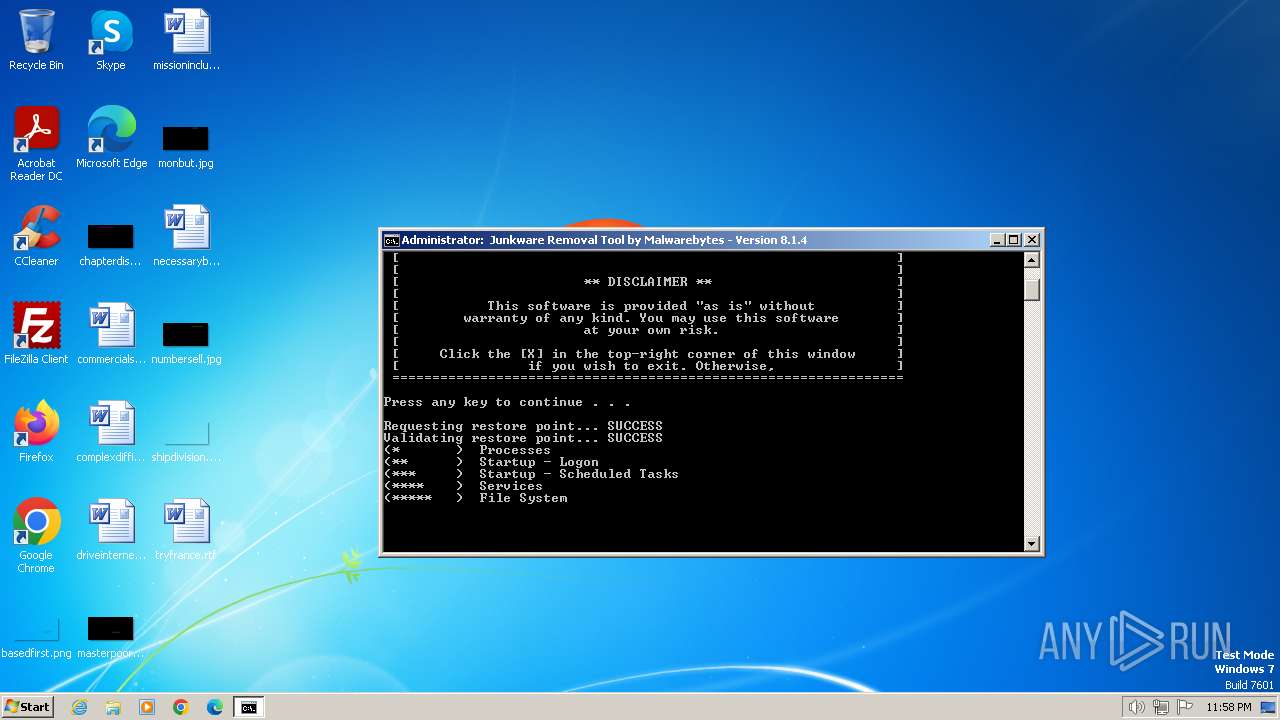This screenshot has width=1280, height=720.
Task: Close the Junkware Removal Tool window
Action: pyautogui.click(x=1032, y=240)
